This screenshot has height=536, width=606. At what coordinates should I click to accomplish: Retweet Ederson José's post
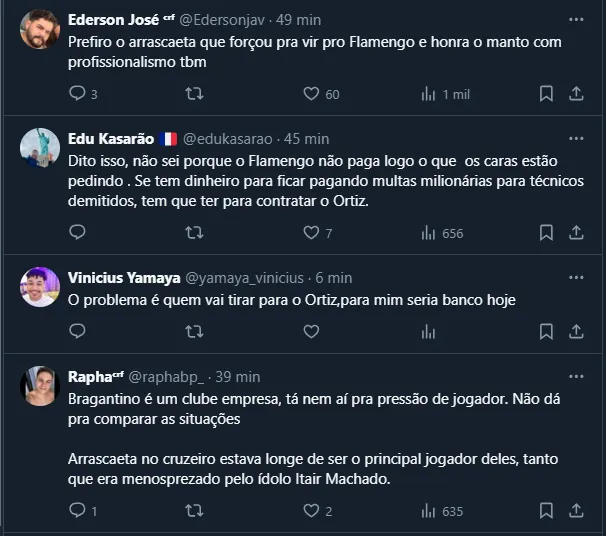coord(195,94)
